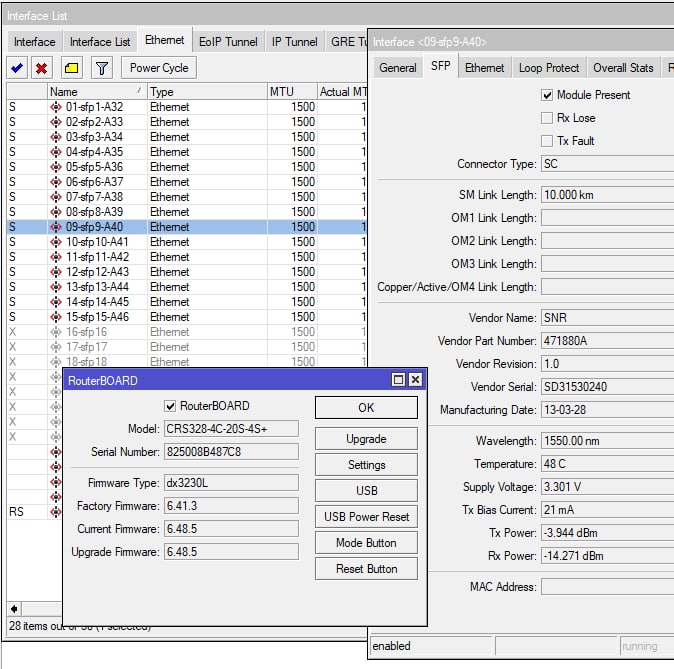Click disabled interface icon of 16-sfp16 row
The image size is (674, 669).
coord(56,332)
